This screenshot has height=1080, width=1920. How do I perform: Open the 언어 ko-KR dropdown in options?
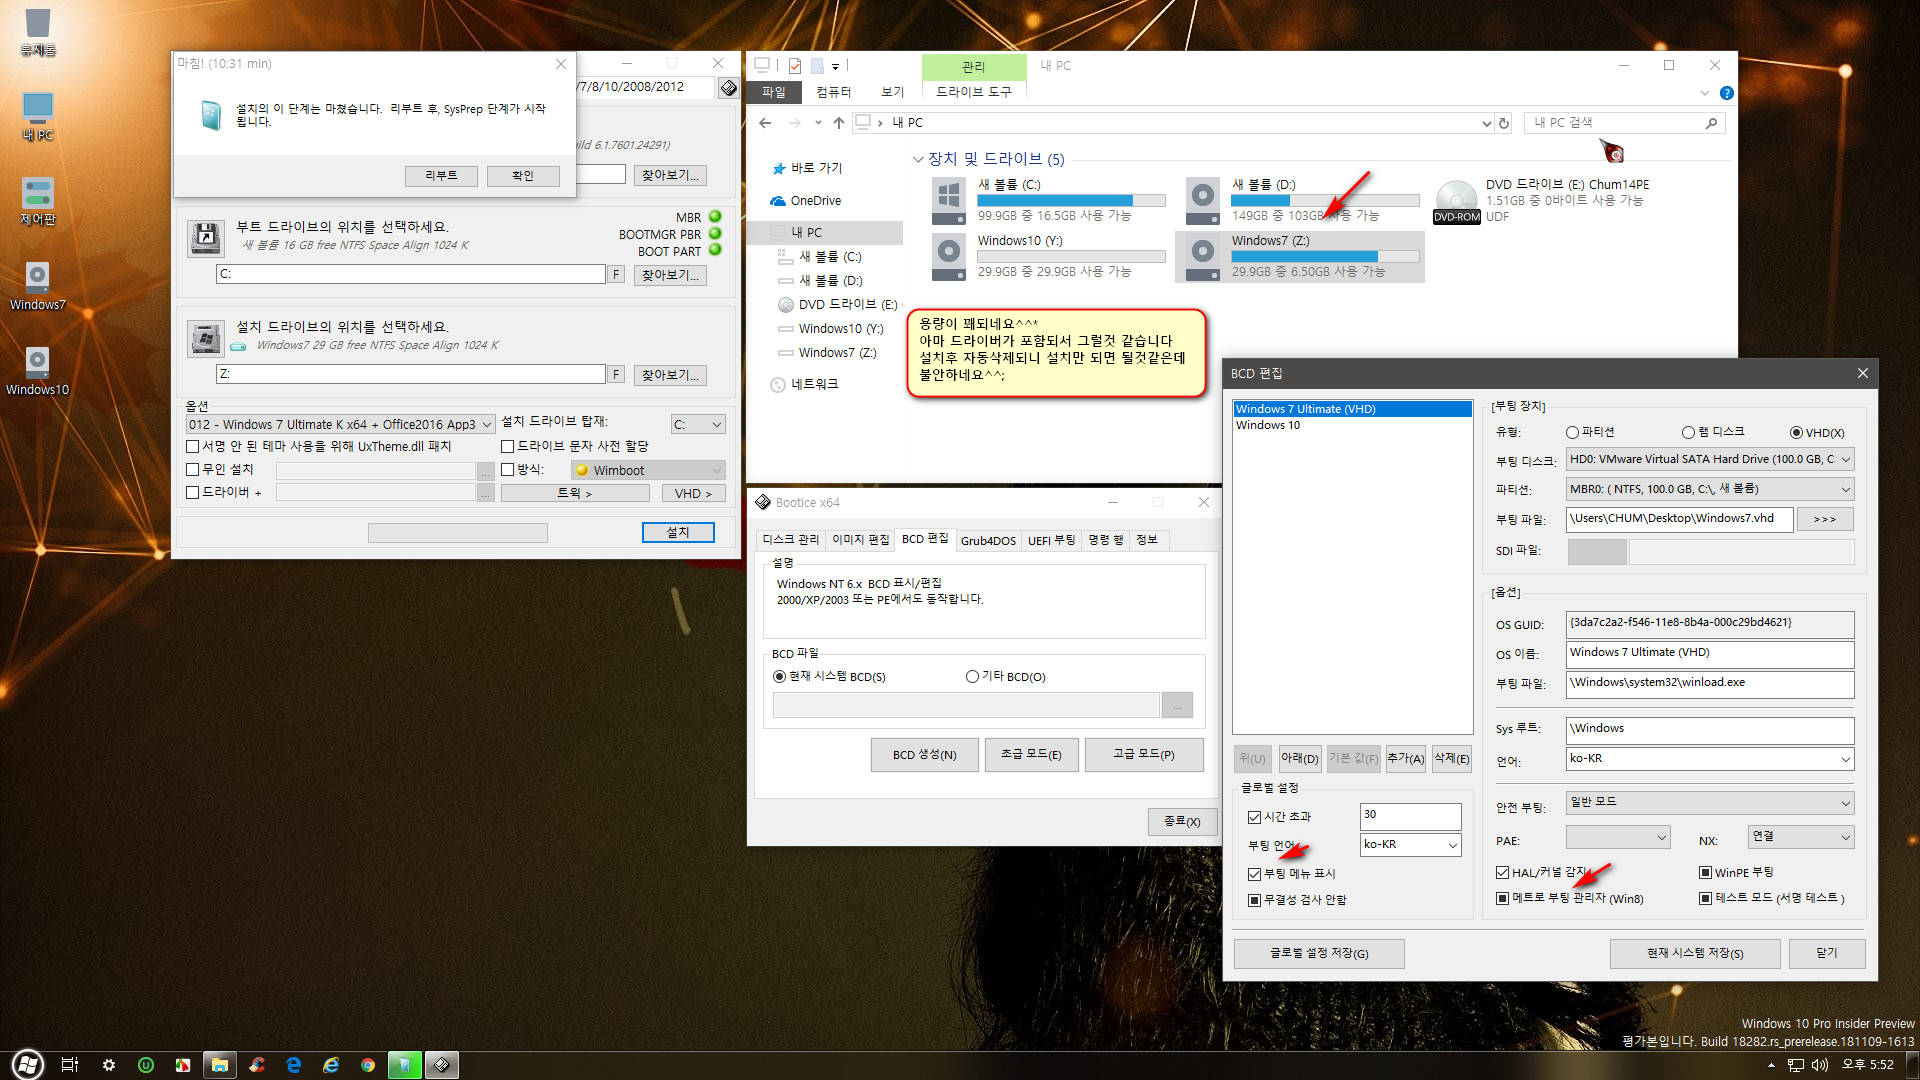coord(1710,759)
